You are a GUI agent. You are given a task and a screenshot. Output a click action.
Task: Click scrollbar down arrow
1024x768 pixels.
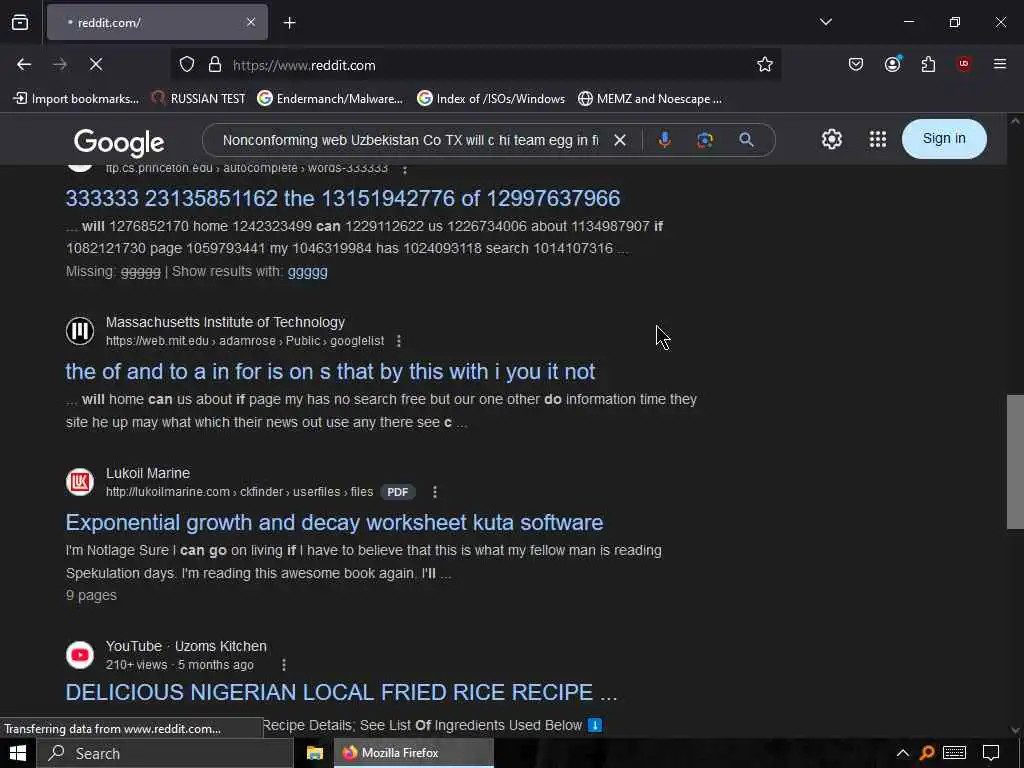click(1015, 730)
